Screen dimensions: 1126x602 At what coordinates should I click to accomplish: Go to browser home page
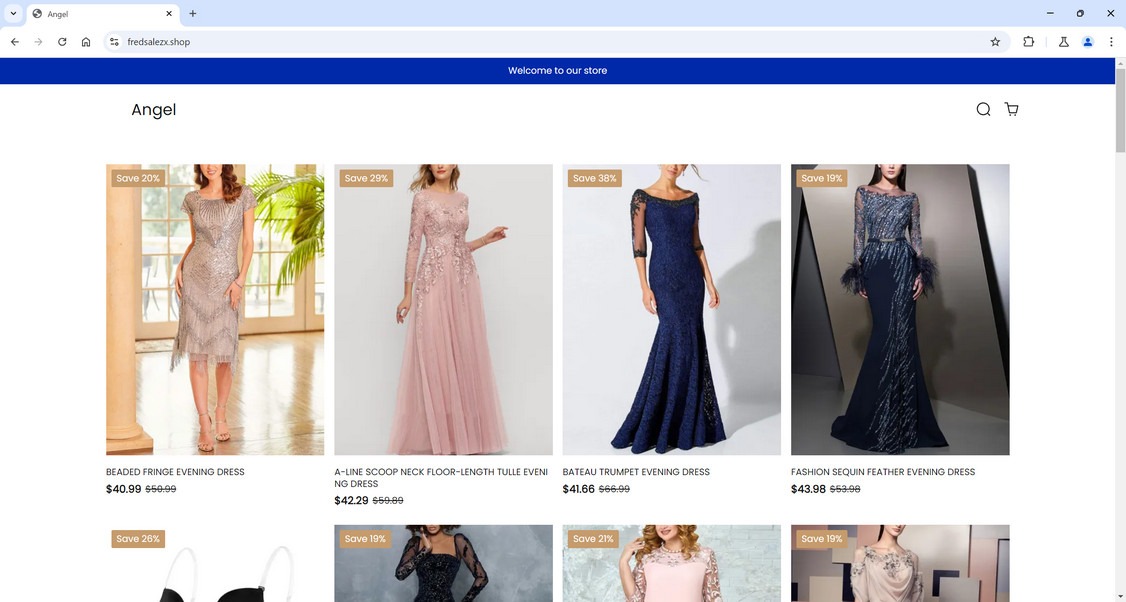point(85,42)
